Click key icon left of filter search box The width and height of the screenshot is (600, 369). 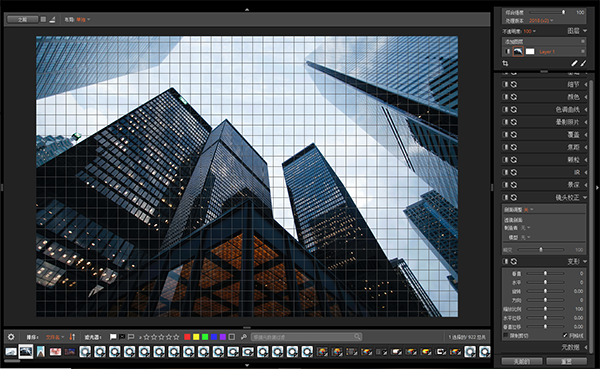coord(244,337)
